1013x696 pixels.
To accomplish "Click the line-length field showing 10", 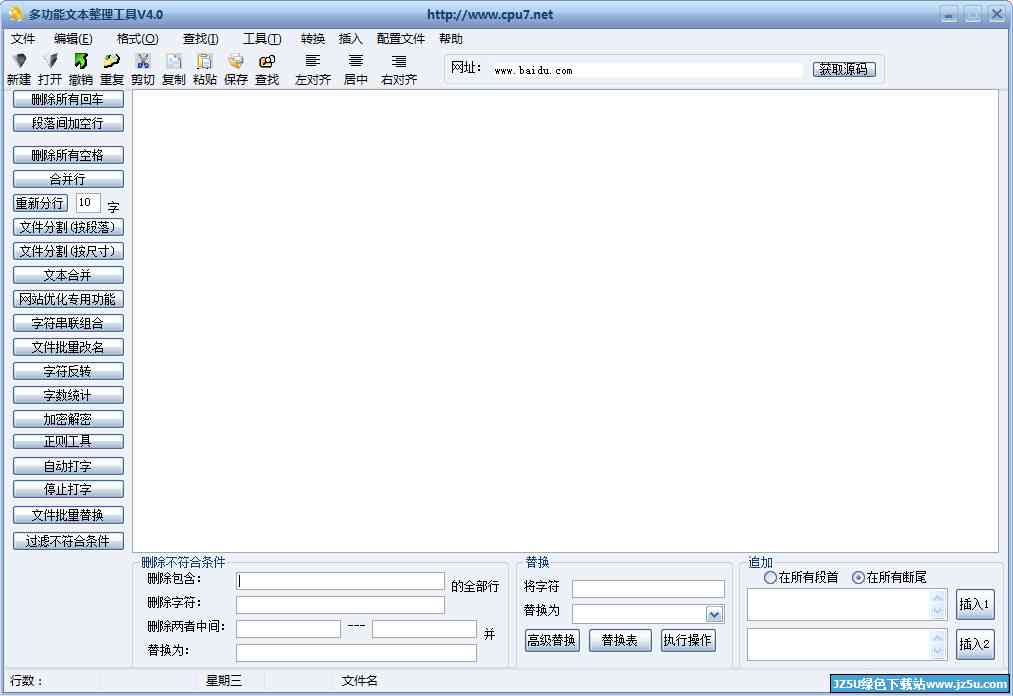I will 88,203.
